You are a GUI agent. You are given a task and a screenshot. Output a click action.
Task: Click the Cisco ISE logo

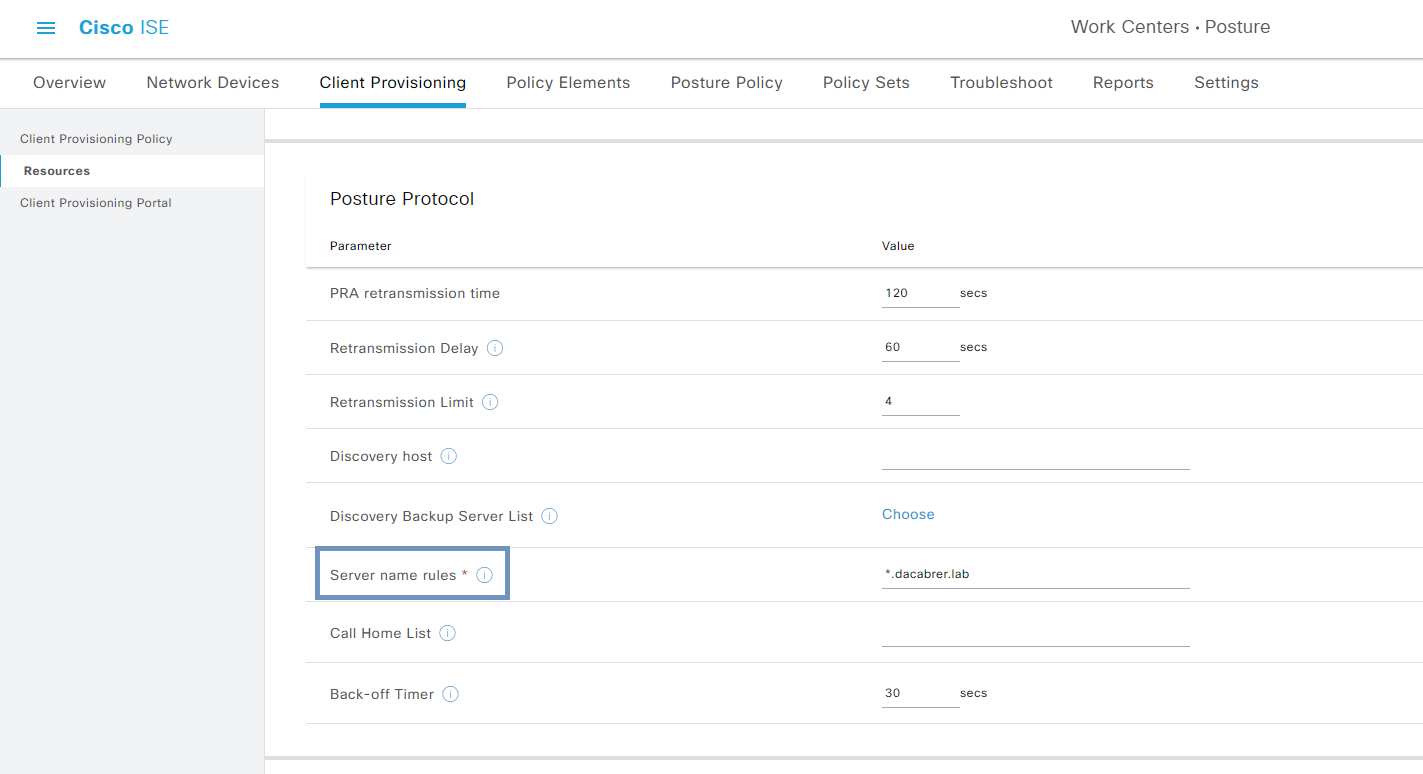click(x=124, y=28)
